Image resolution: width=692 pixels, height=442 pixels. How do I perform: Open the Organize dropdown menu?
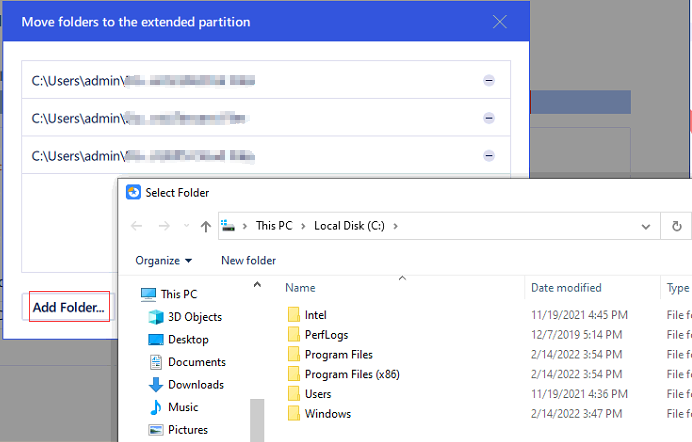pos(164,261)
